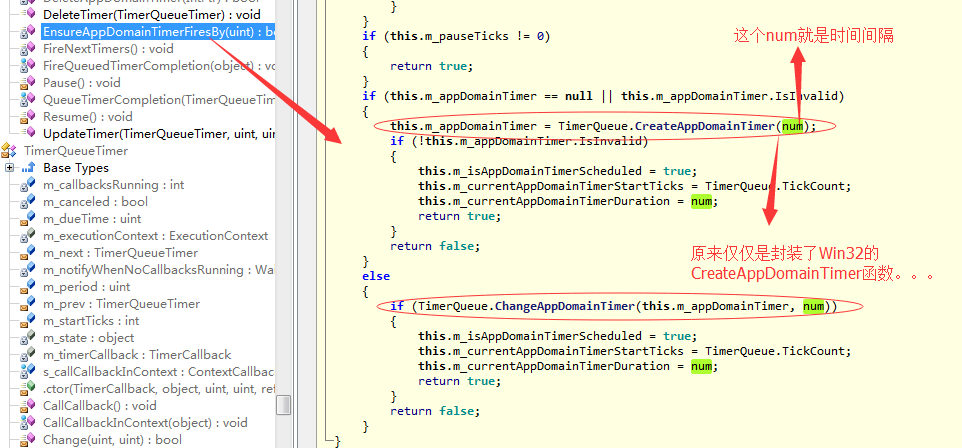Viewport: 962px width, 448px height.
Task: Click method icon beside Resume()
Action: [28, 117]
